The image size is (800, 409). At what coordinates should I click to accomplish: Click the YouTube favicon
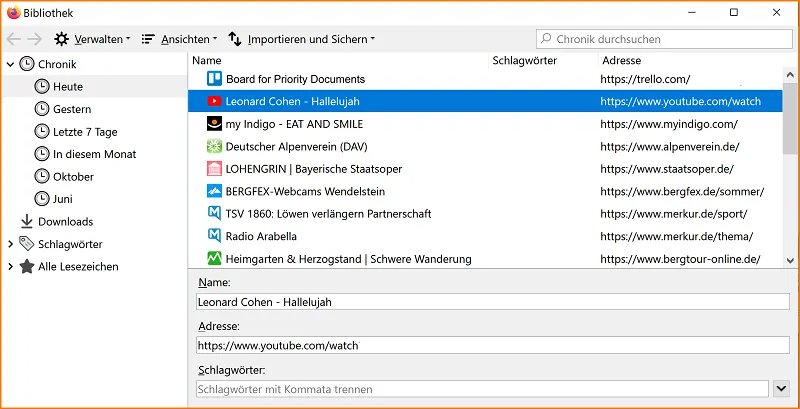coord(214,101)
